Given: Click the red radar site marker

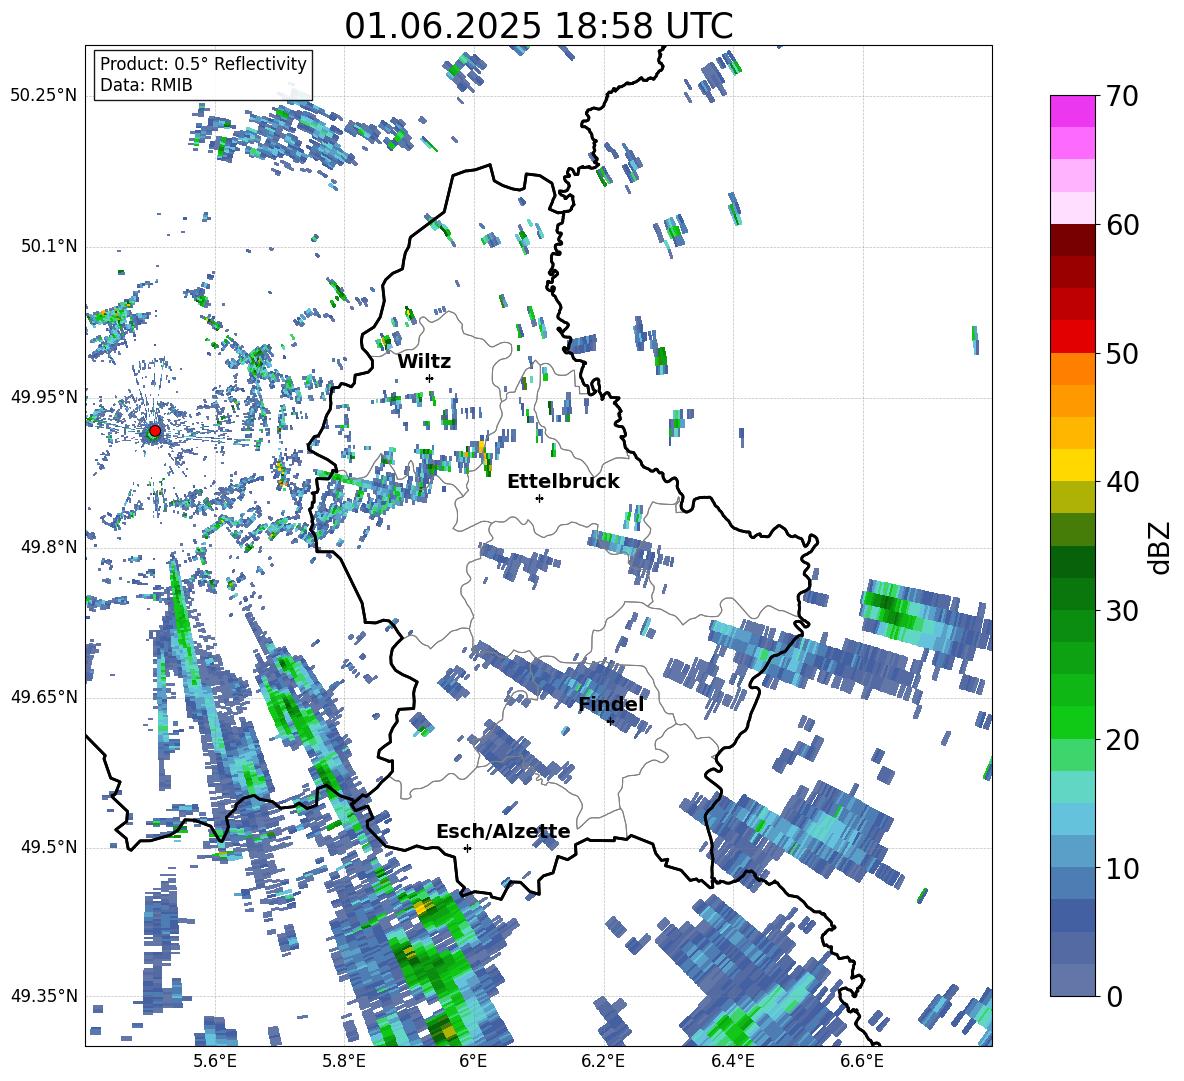Looking at the screenshot, I should [155, 430].
